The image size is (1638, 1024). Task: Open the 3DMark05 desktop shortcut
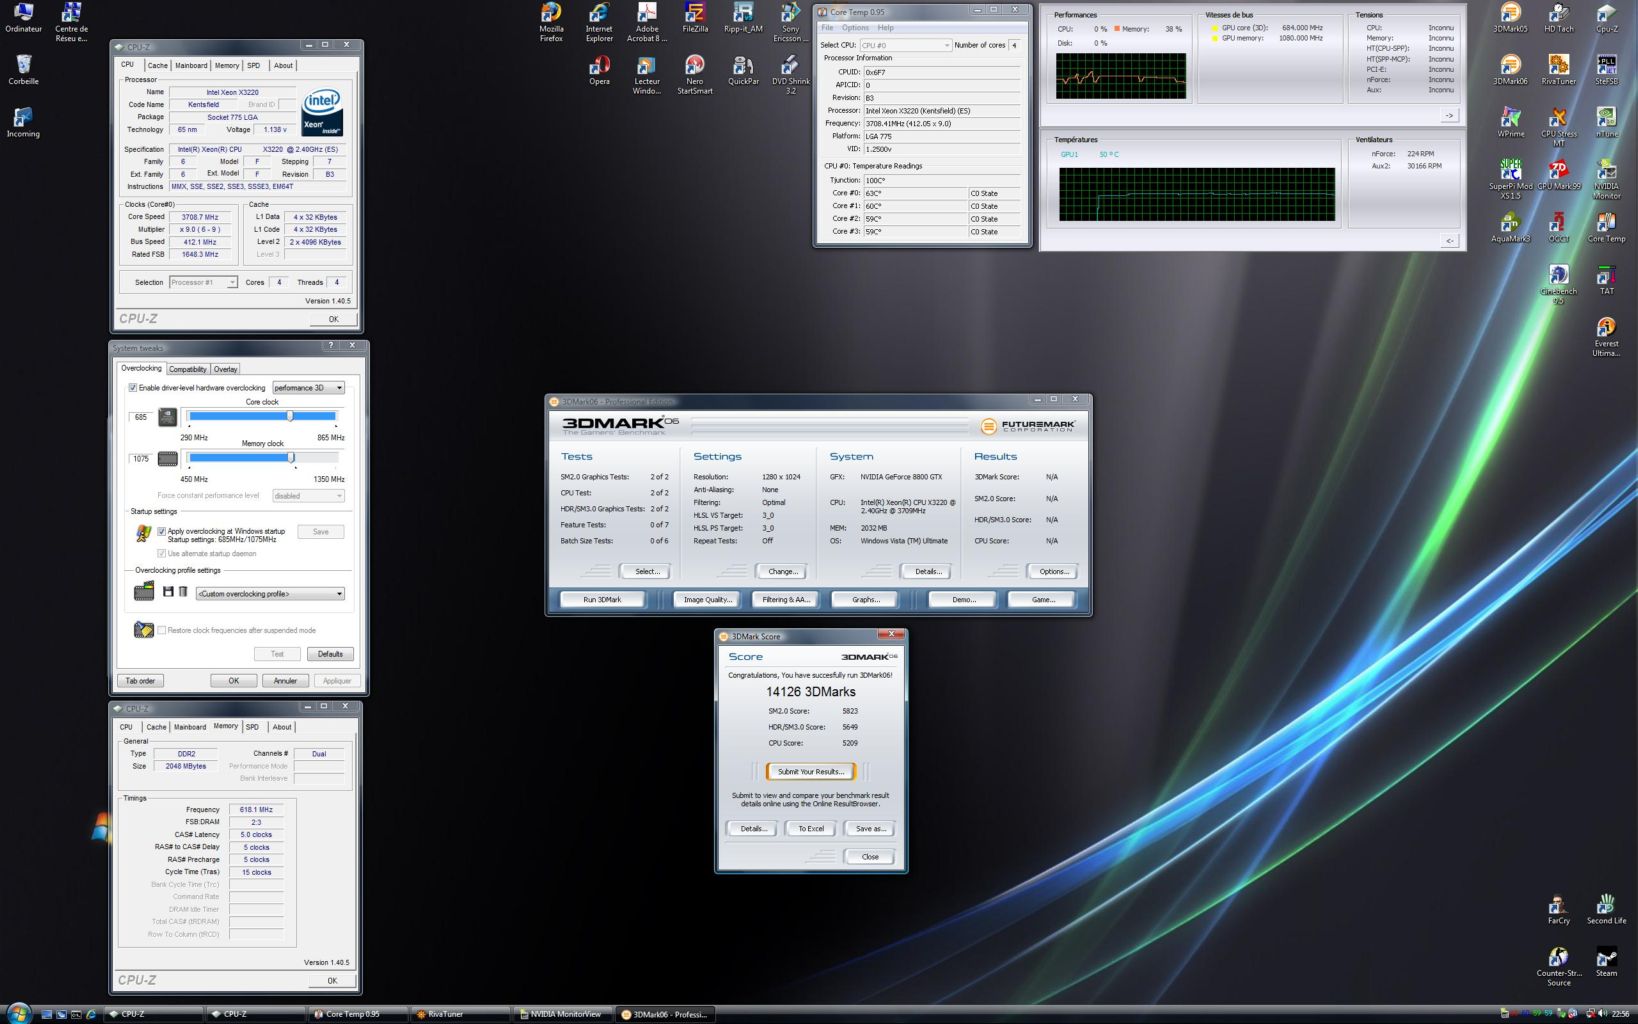(x=1510, y=17)
